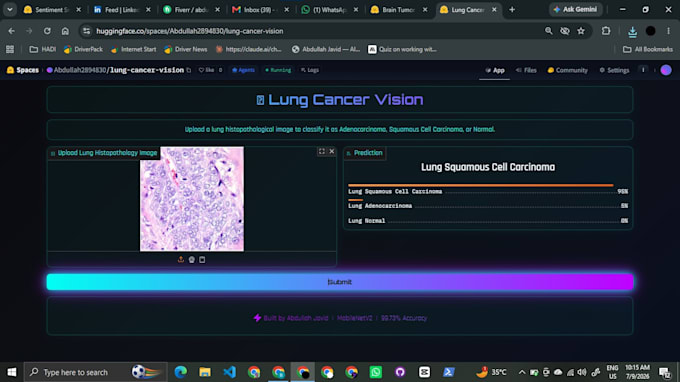Open the Abdullah2894830 profile link
The height and width of the screenshot is (382, 680).
tap(80, 70)
